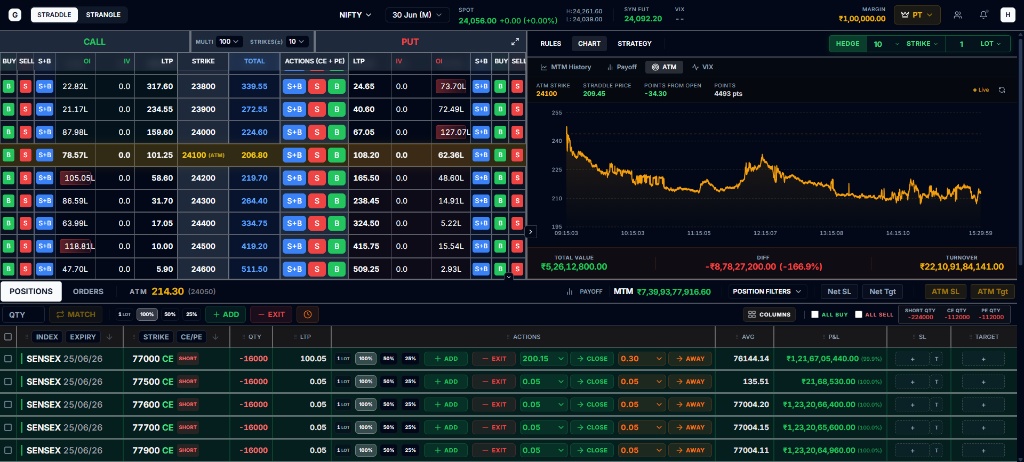1024x462 pixels.
Task: Switch to the STRANGLE mode tab
Action: click(x=103, y=14)
